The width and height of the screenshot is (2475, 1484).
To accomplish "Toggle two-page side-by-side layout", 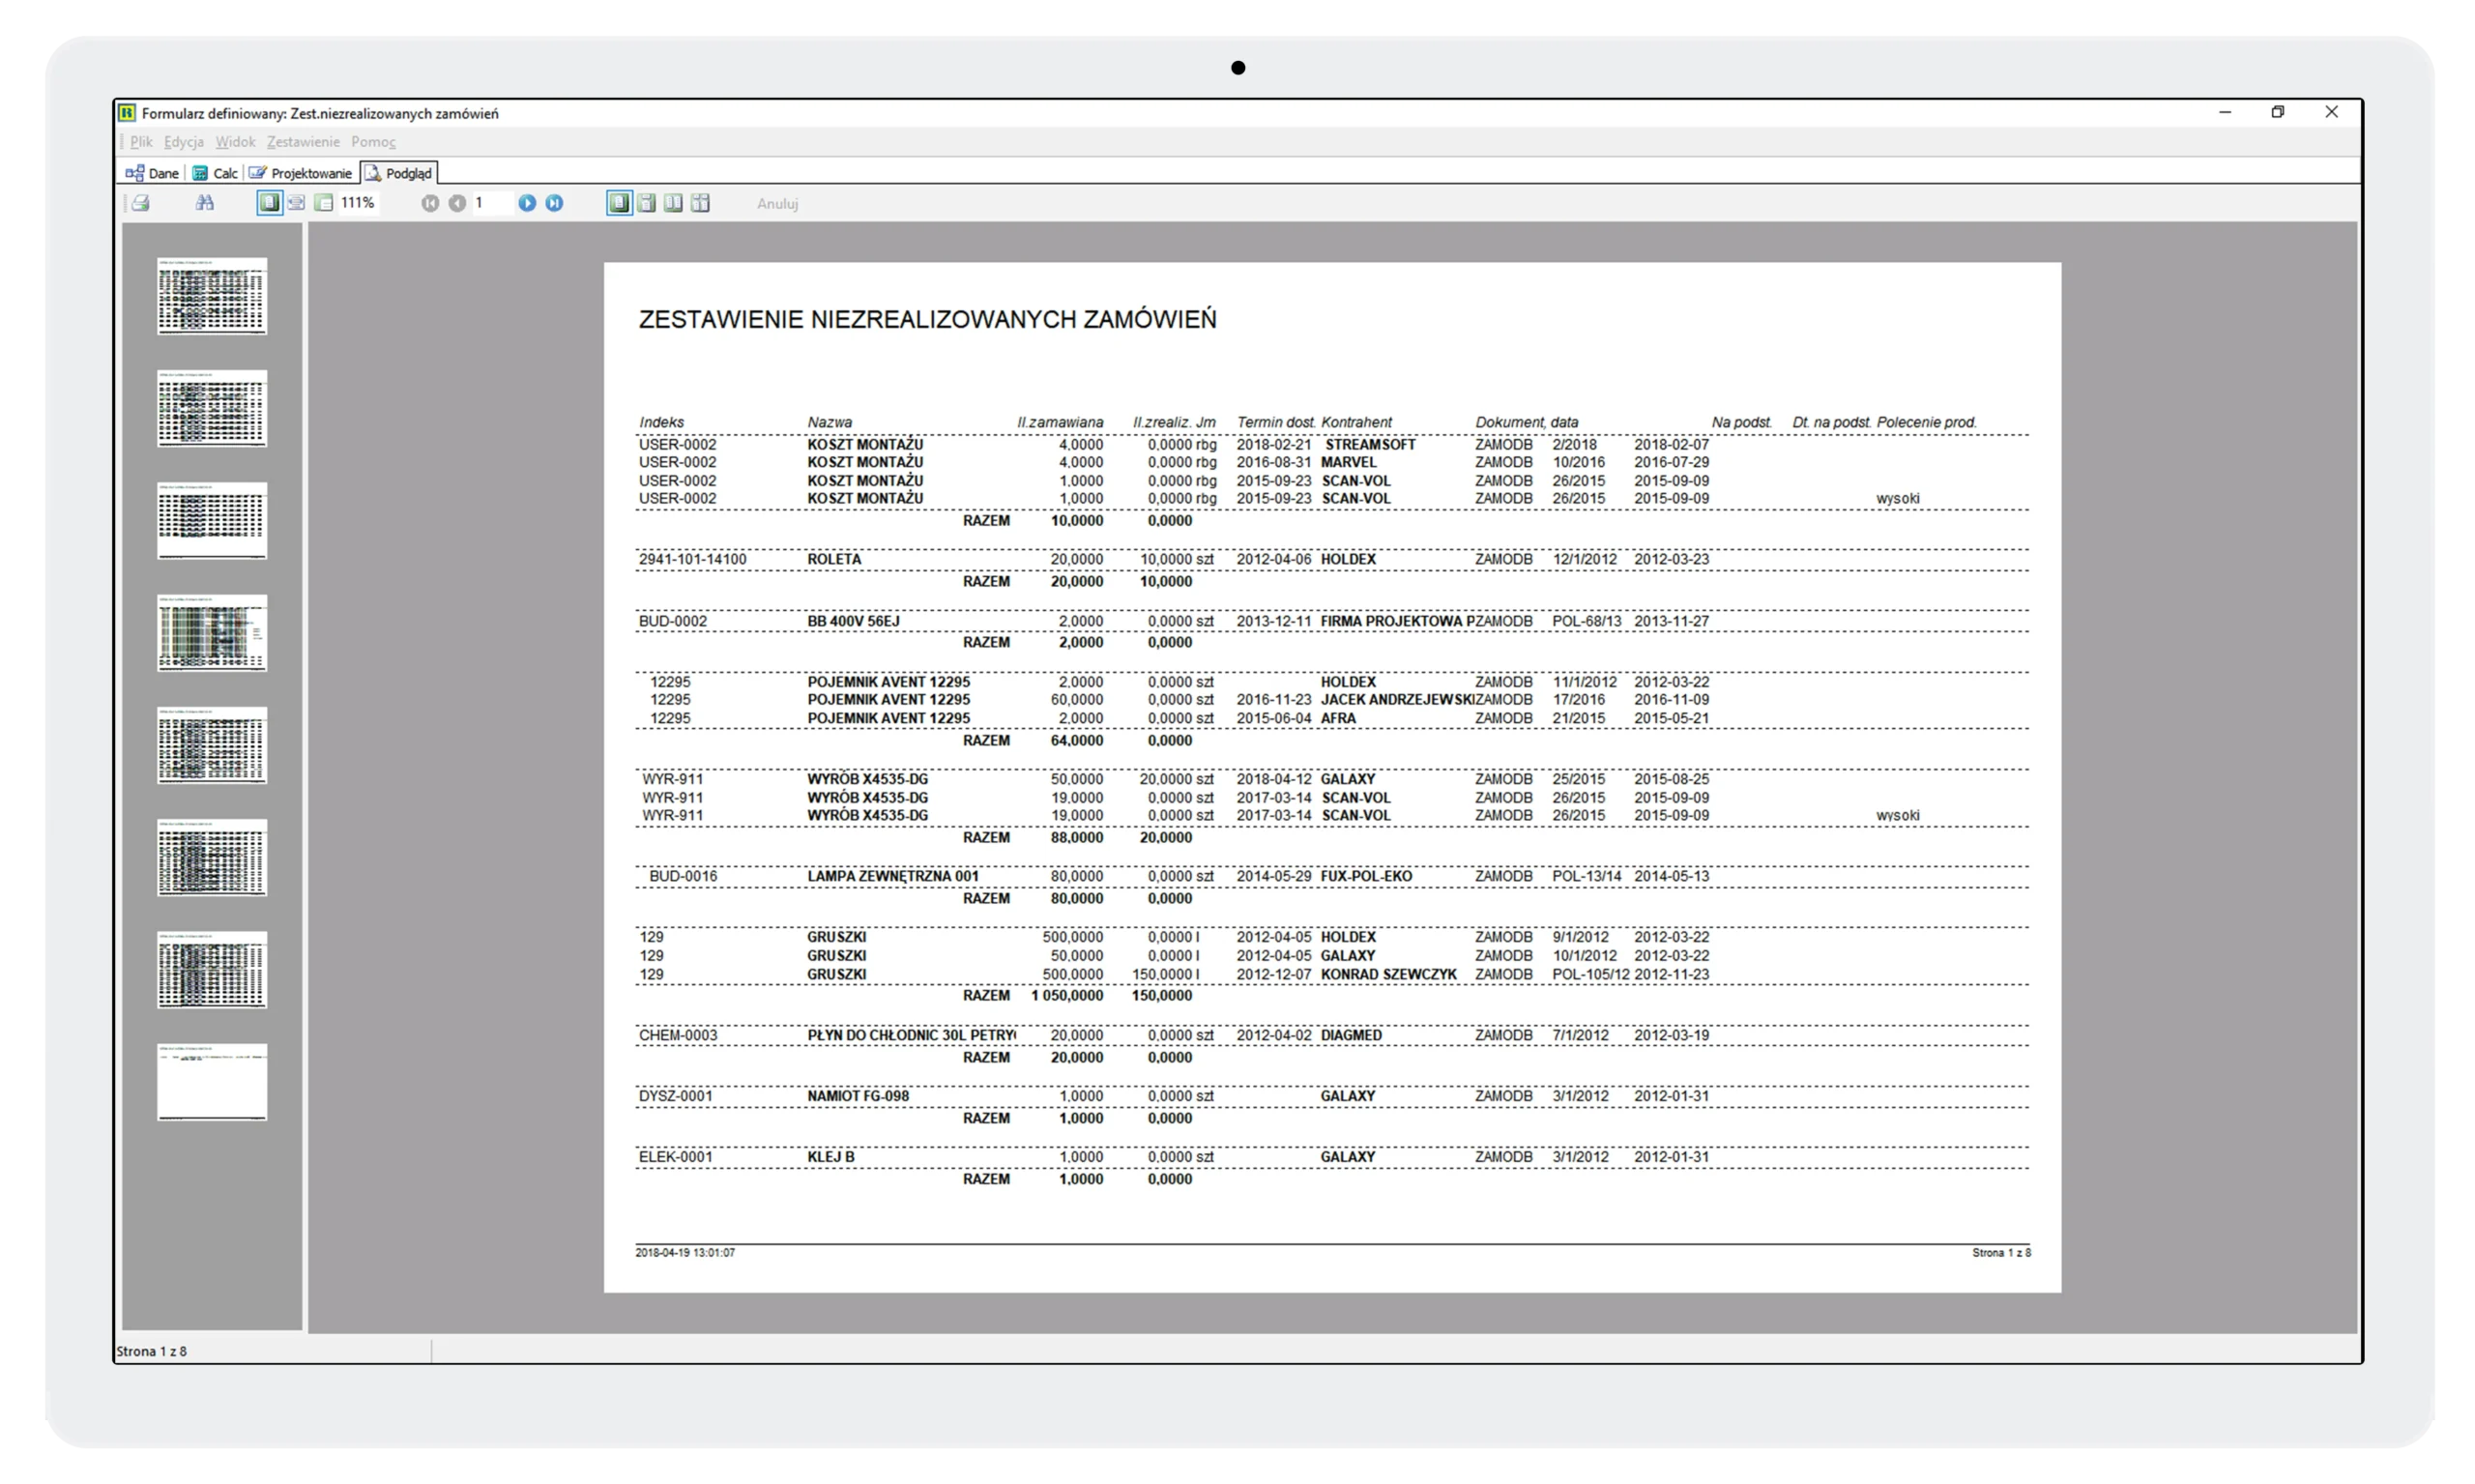I will point(674,203).
